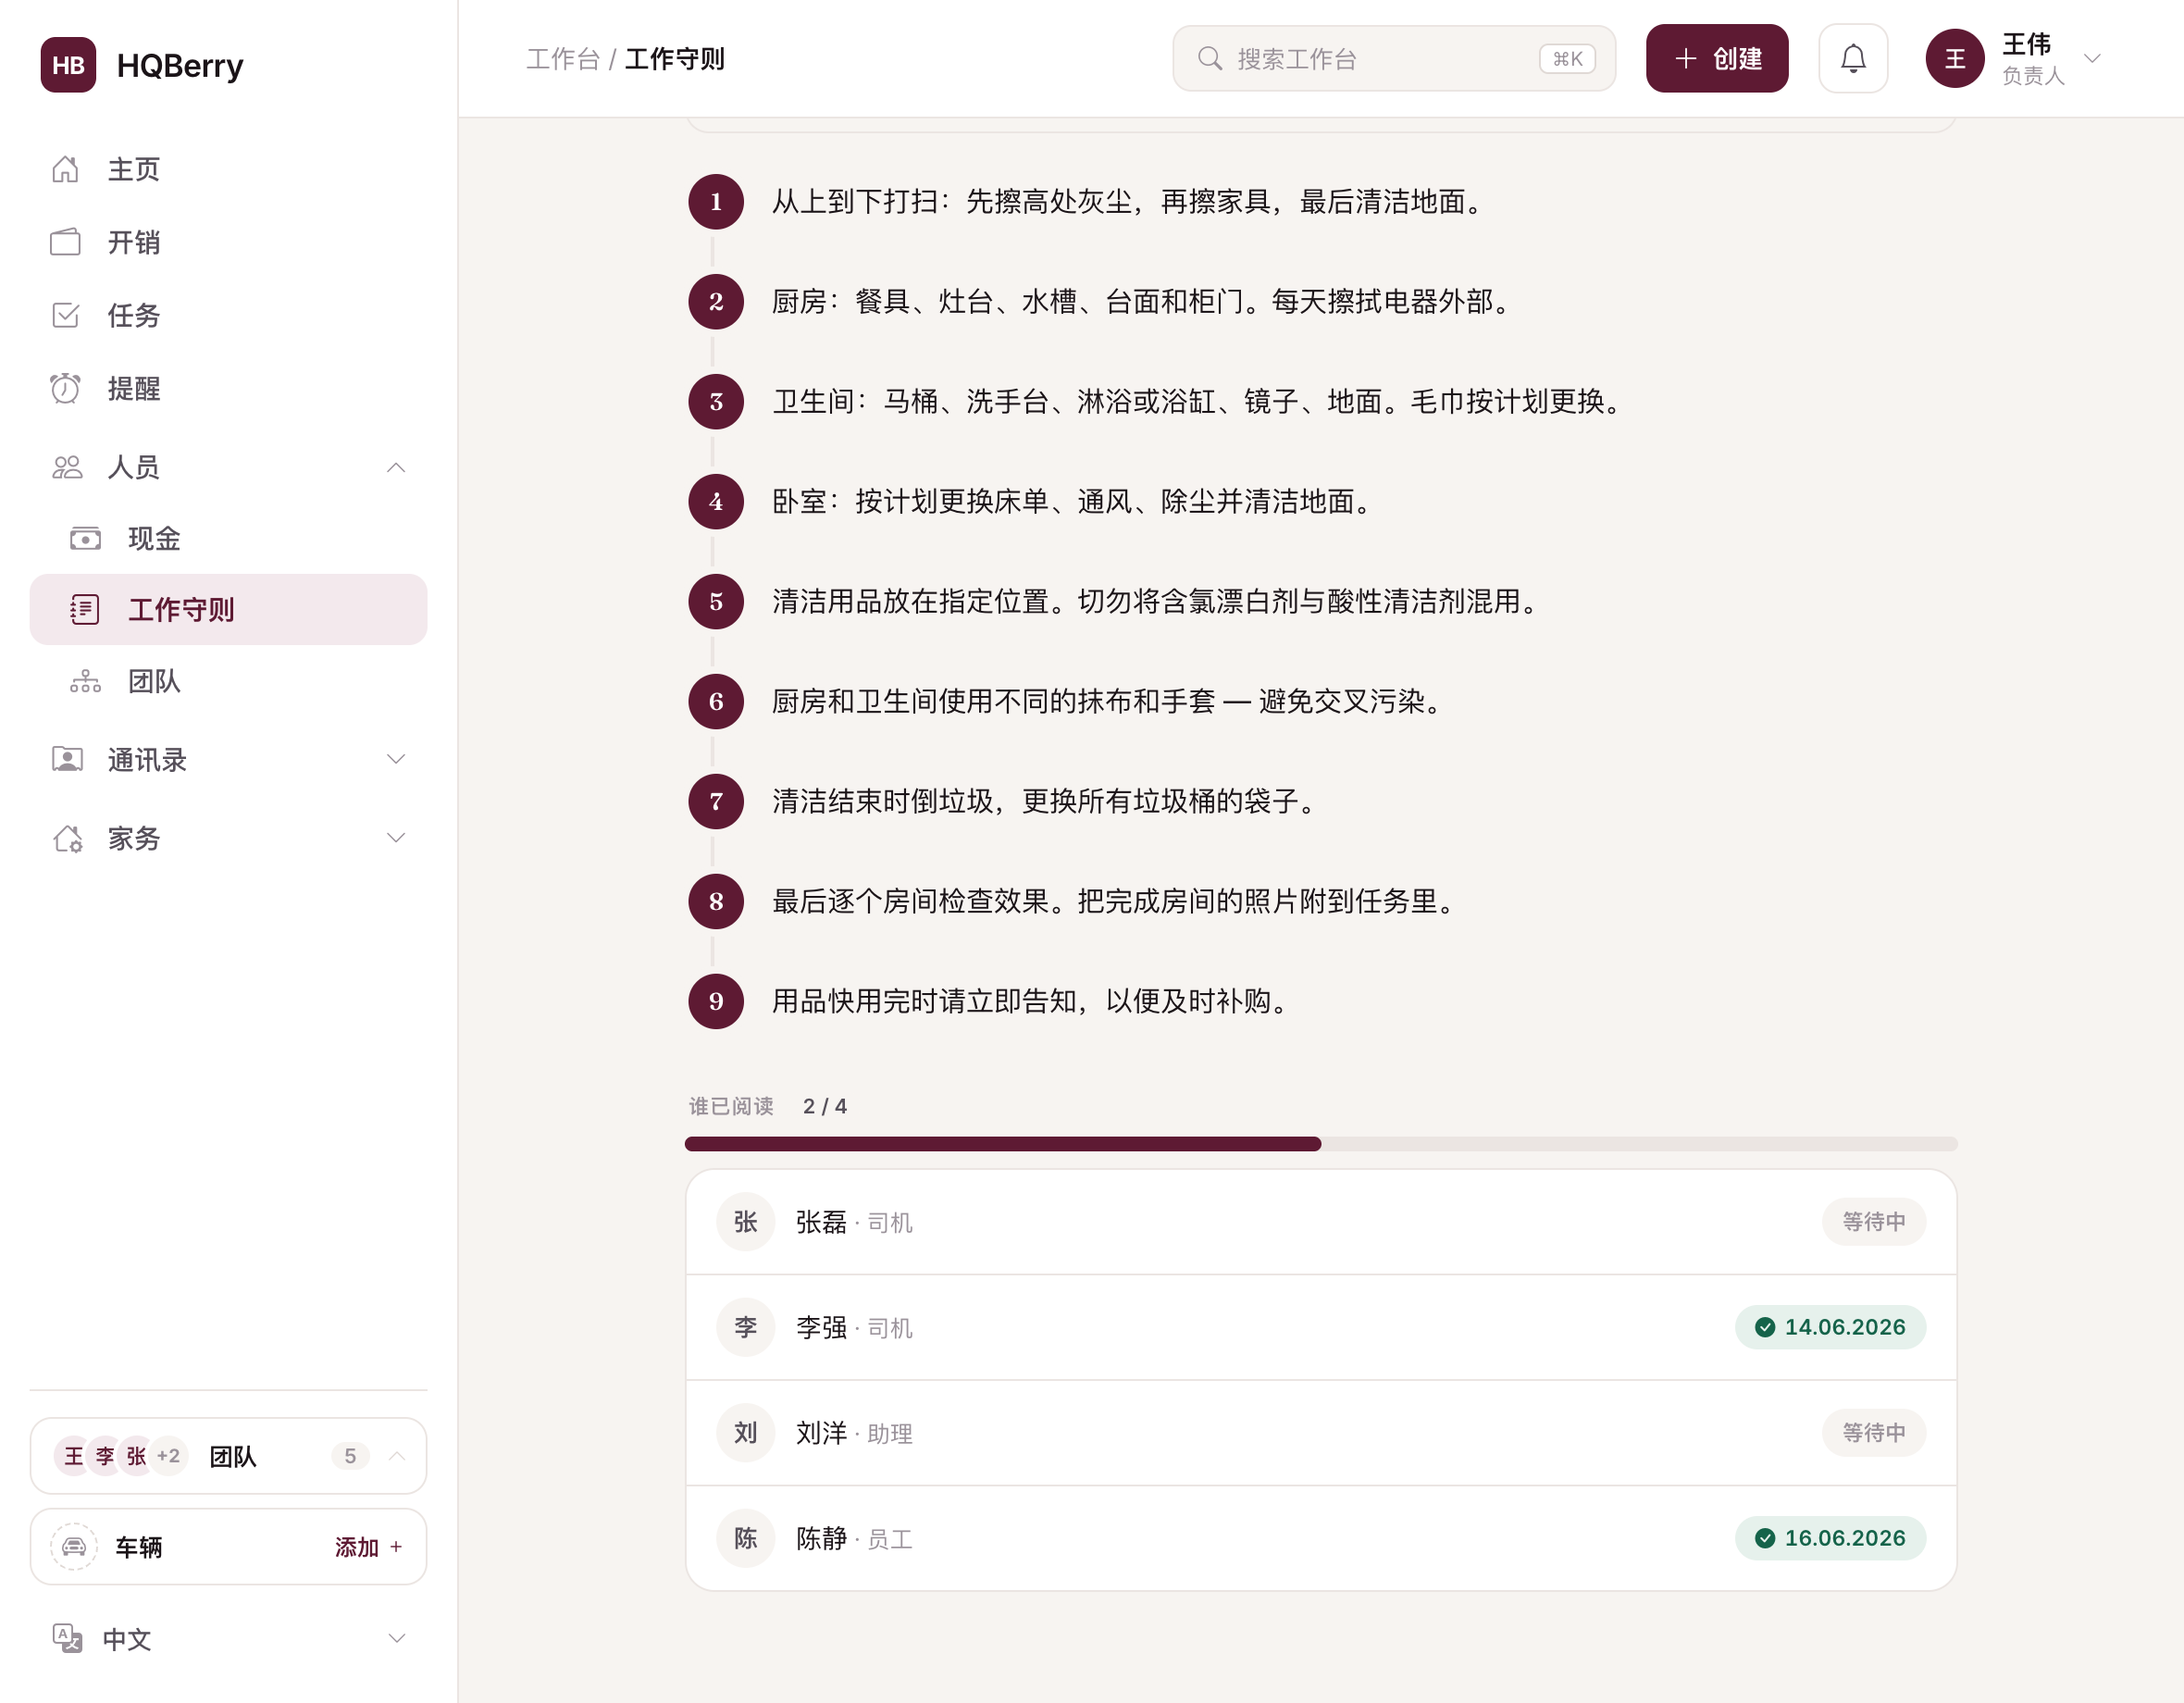The image size is (2184, 1703).
Task: Click the 车辆 car icon
Action: [x=74, y=1546]
